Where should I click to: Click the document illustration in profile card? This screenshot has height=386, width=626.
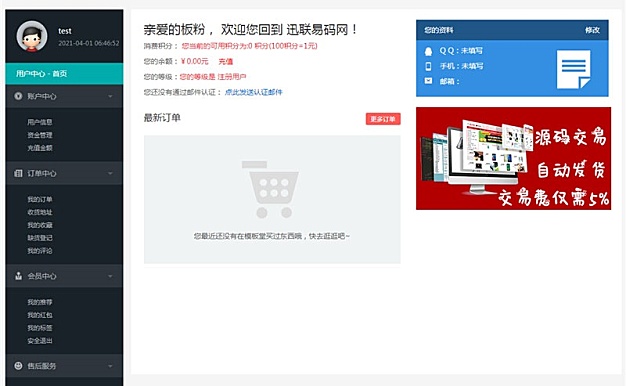pyautogui.click(x=573, y=69)
